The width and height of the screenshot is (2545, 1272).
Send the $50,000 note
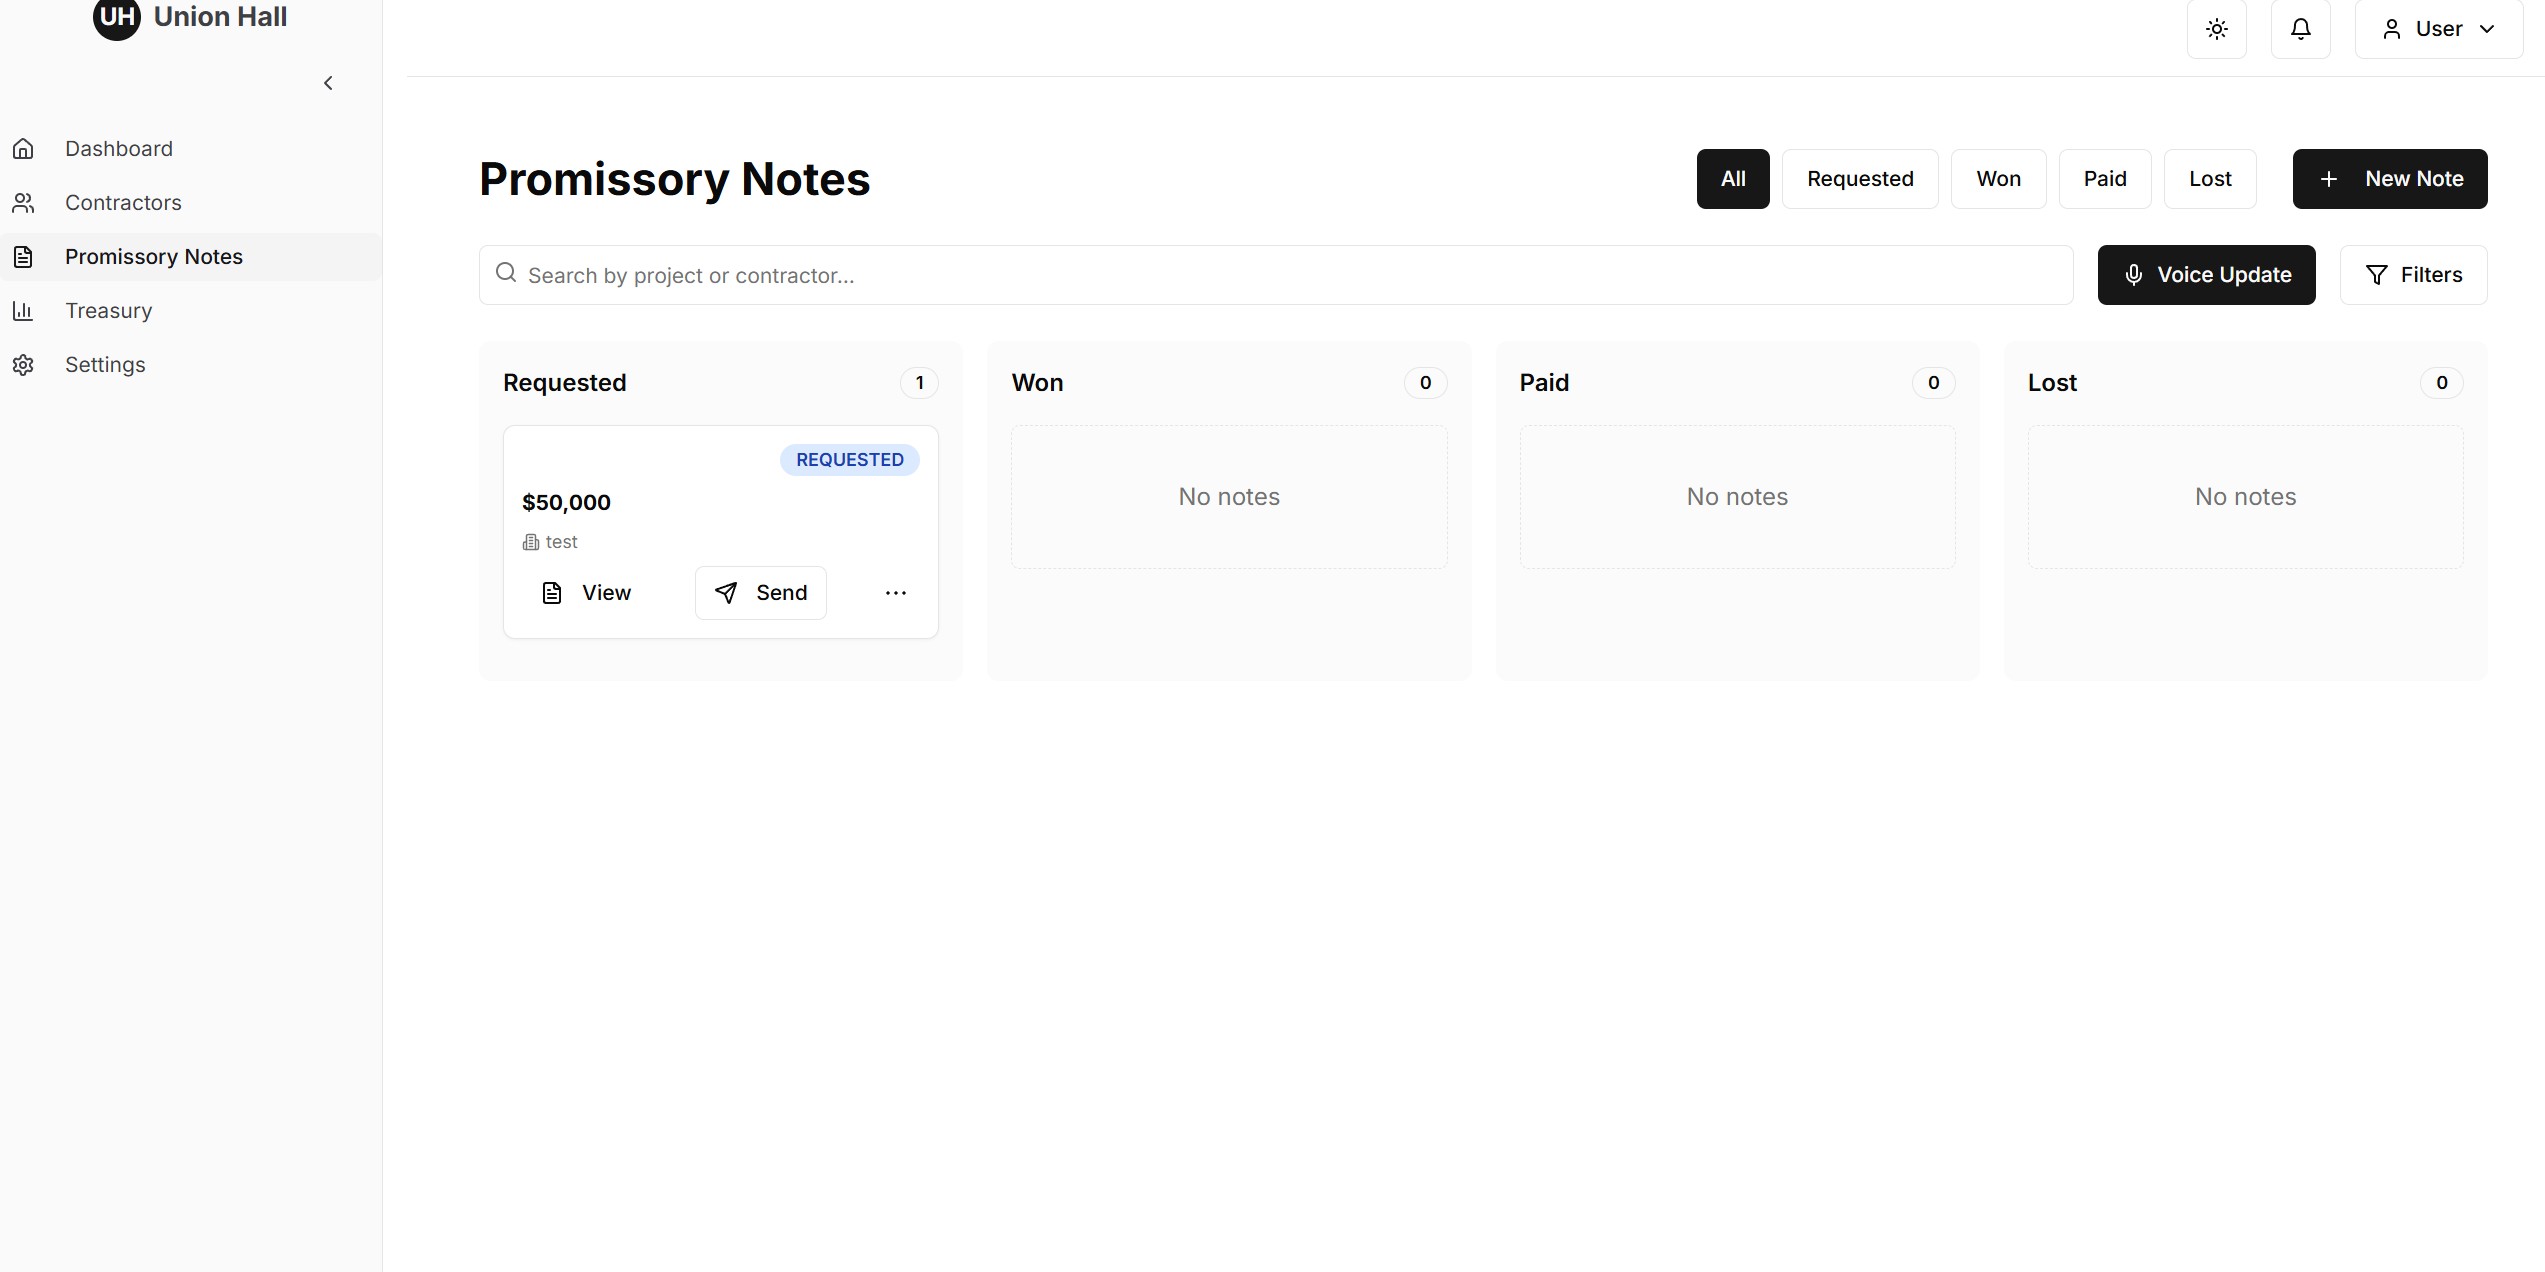click(760, 593)
